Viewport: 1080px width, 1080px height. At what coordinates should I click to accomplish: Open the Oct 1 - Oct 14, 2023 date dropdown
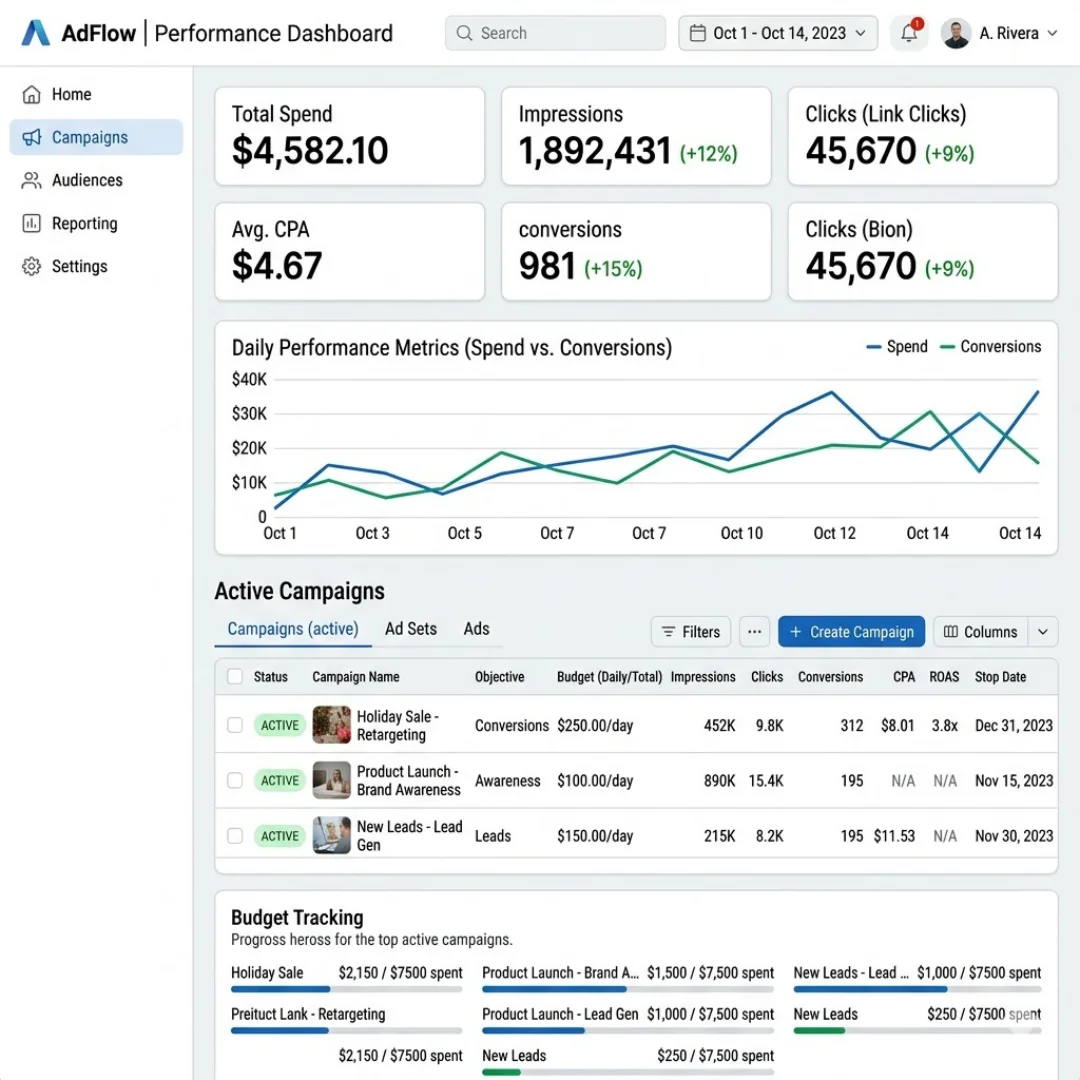(778, 33)
